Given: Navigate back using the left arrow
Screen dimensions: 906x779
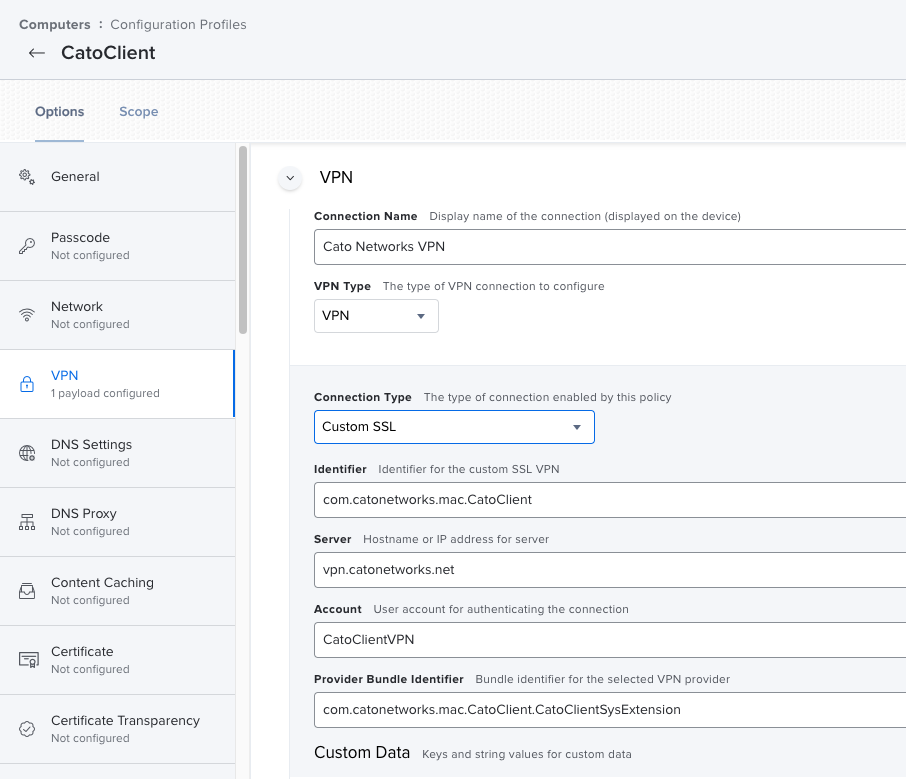Looking at the screenshot, I should coord(36,53).
